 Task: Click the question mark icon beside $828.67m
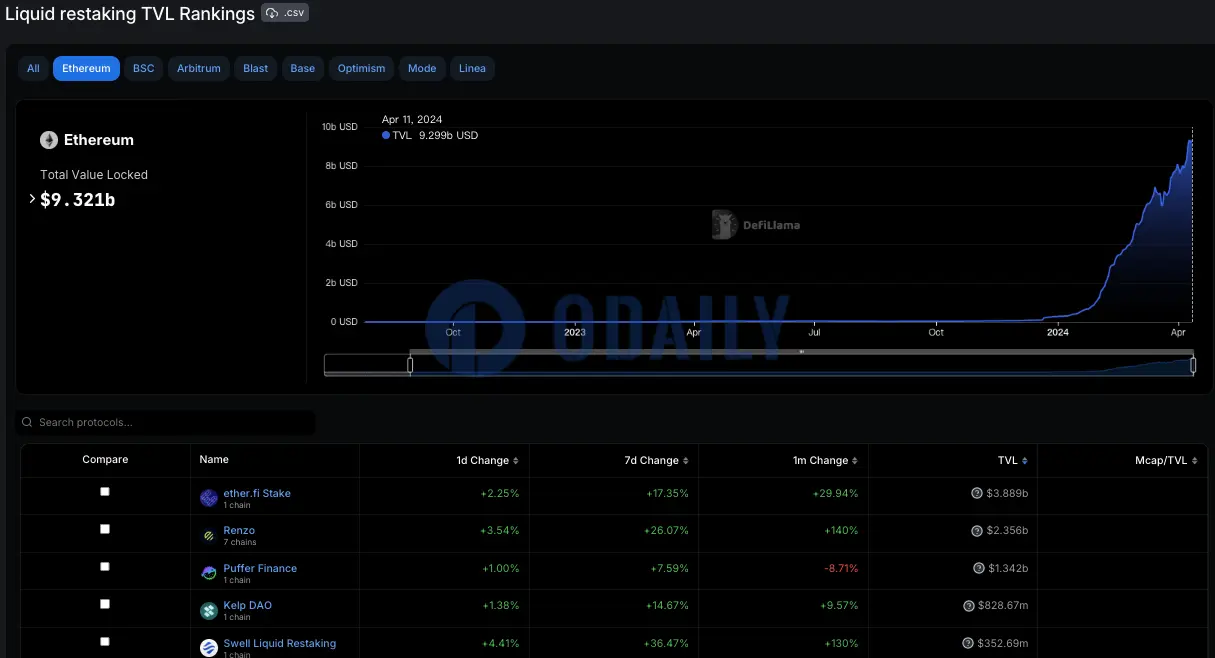(968, 605)
